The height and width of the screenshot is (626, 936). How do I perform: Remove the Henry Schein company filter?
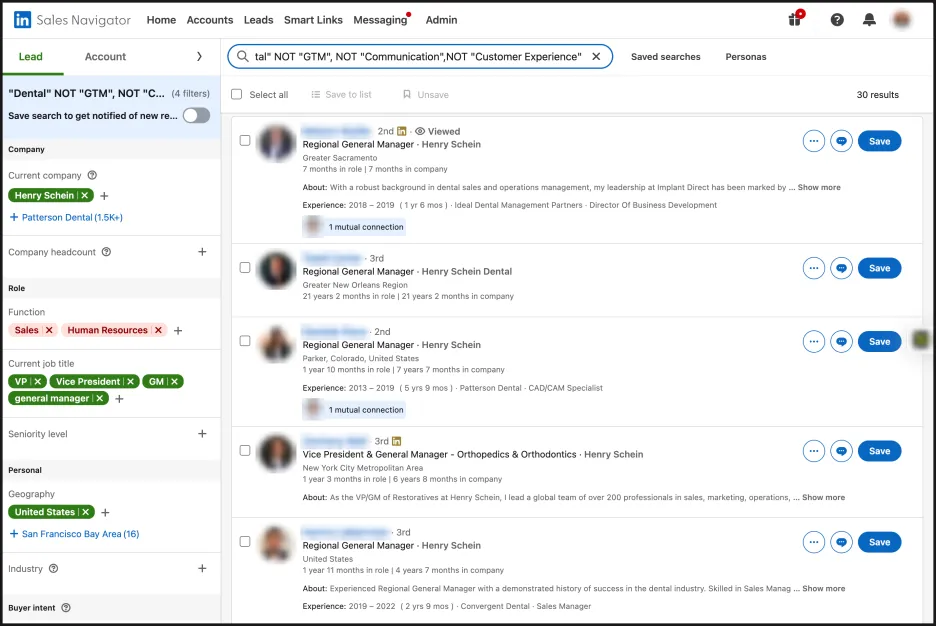click(85, 196)
